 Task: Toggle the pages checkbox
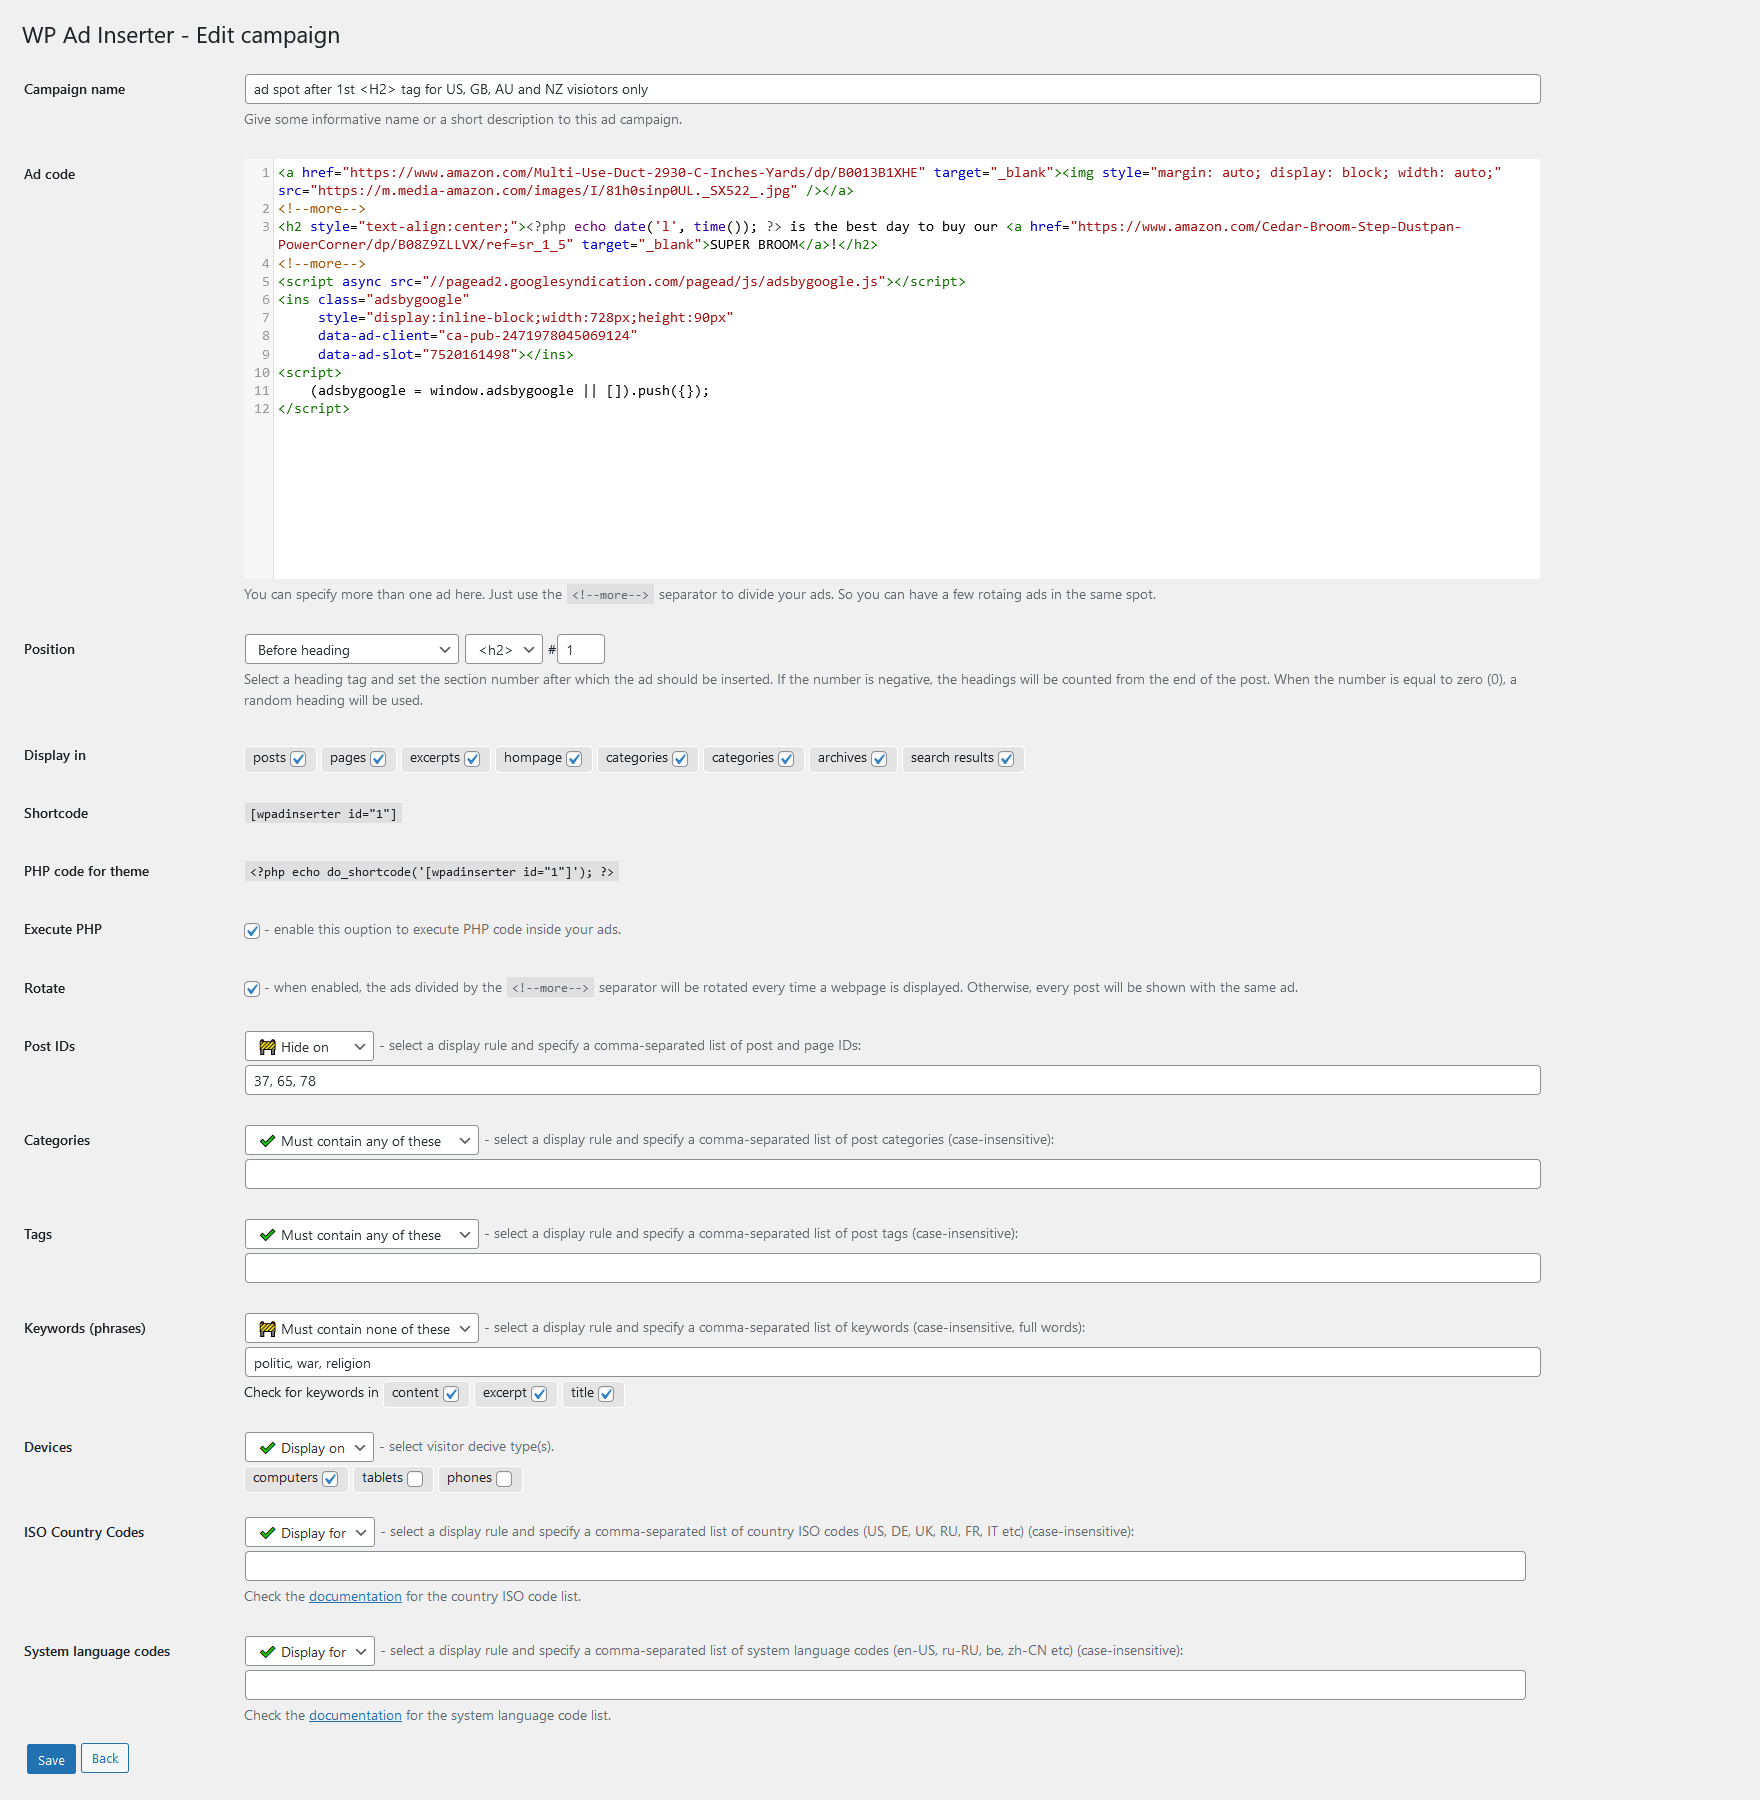(x=378, y=759)
